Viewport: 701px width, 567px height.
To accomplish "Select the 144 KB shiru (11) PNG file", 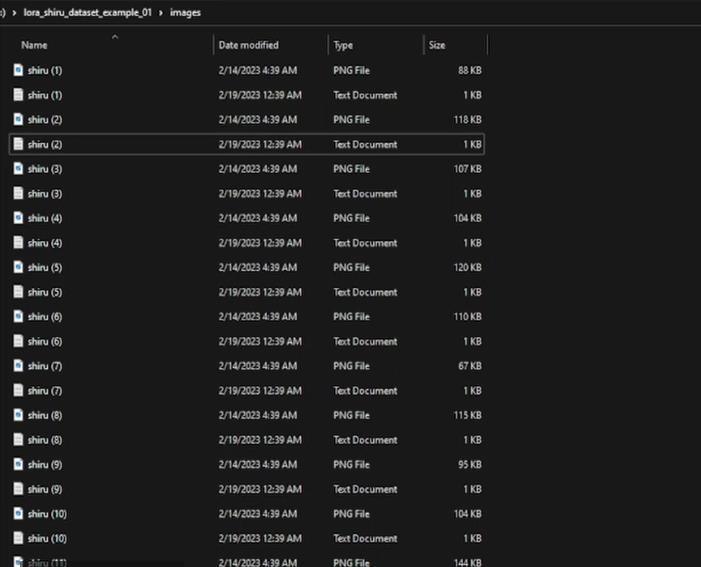I will (x=45, y=562).
